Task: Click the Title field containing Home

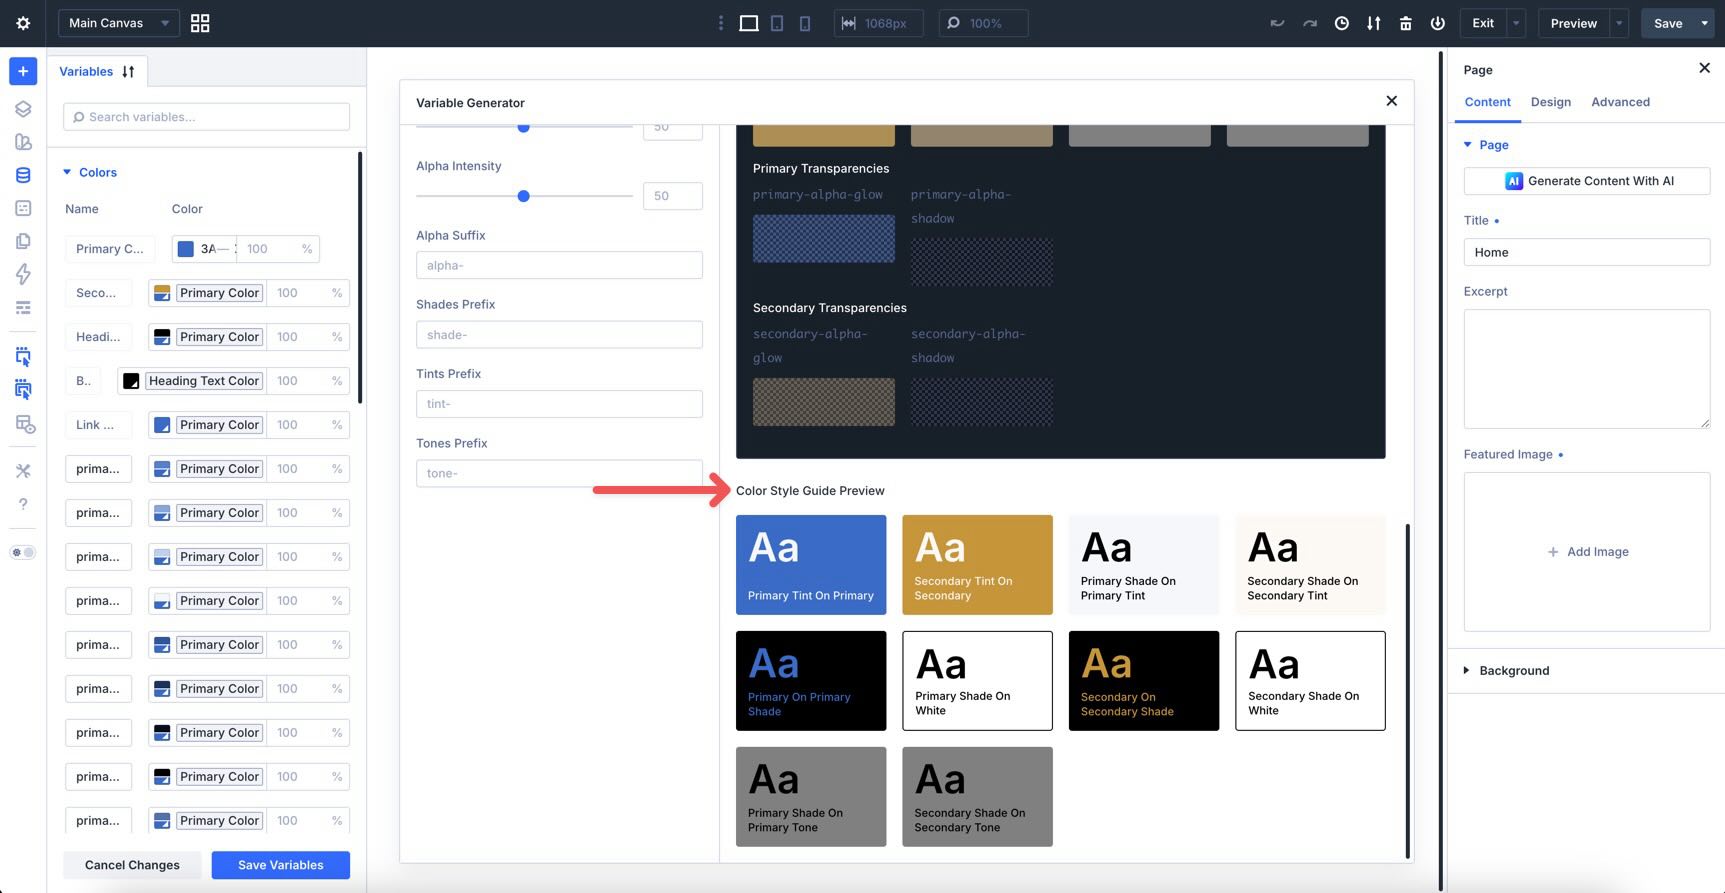Action: [x=1587, y=252]
